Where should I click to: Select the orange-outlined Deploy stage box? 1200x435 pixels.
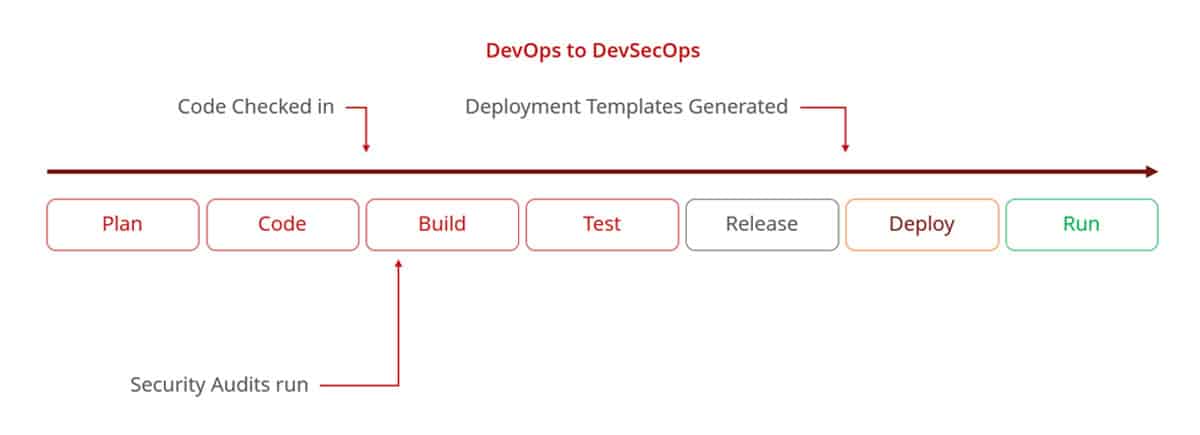pos(922,224)
